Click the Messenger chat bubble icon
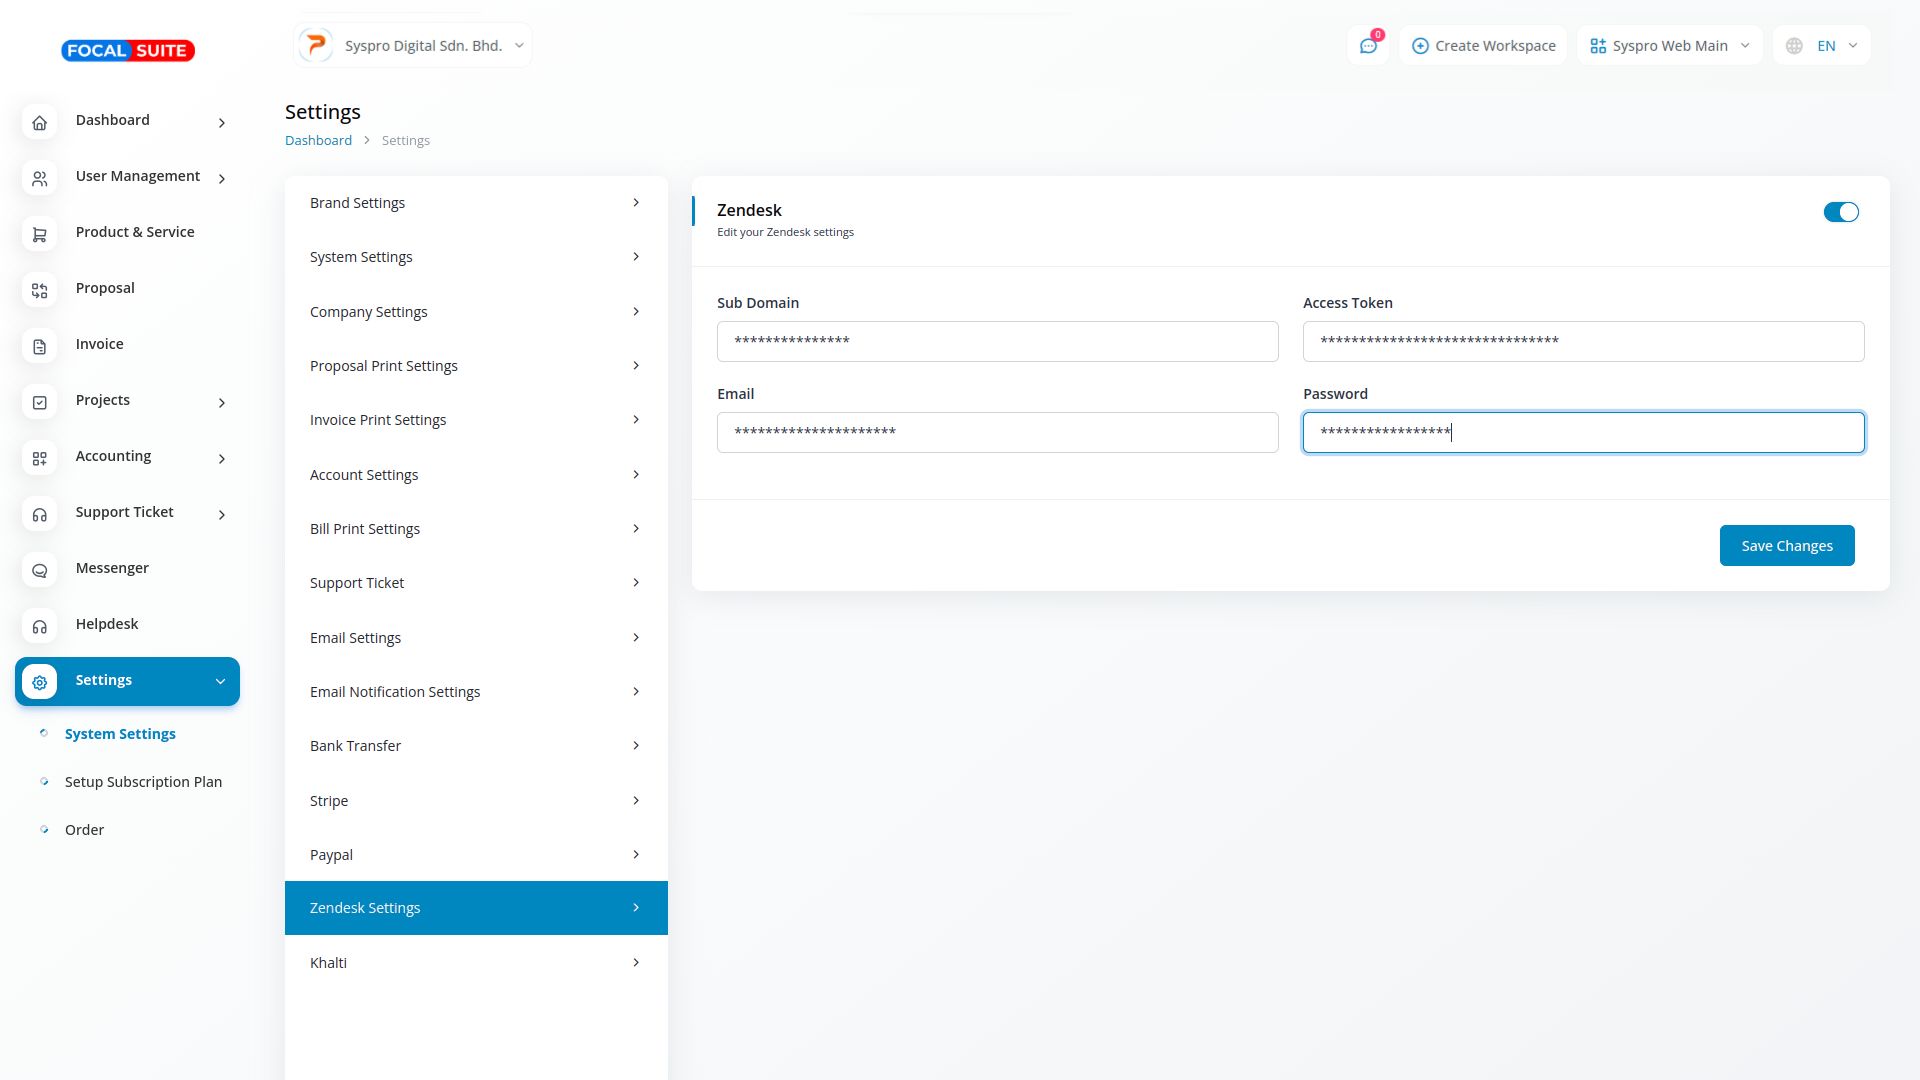Screen dimensions: 1920x1080 tap(40, 571)
